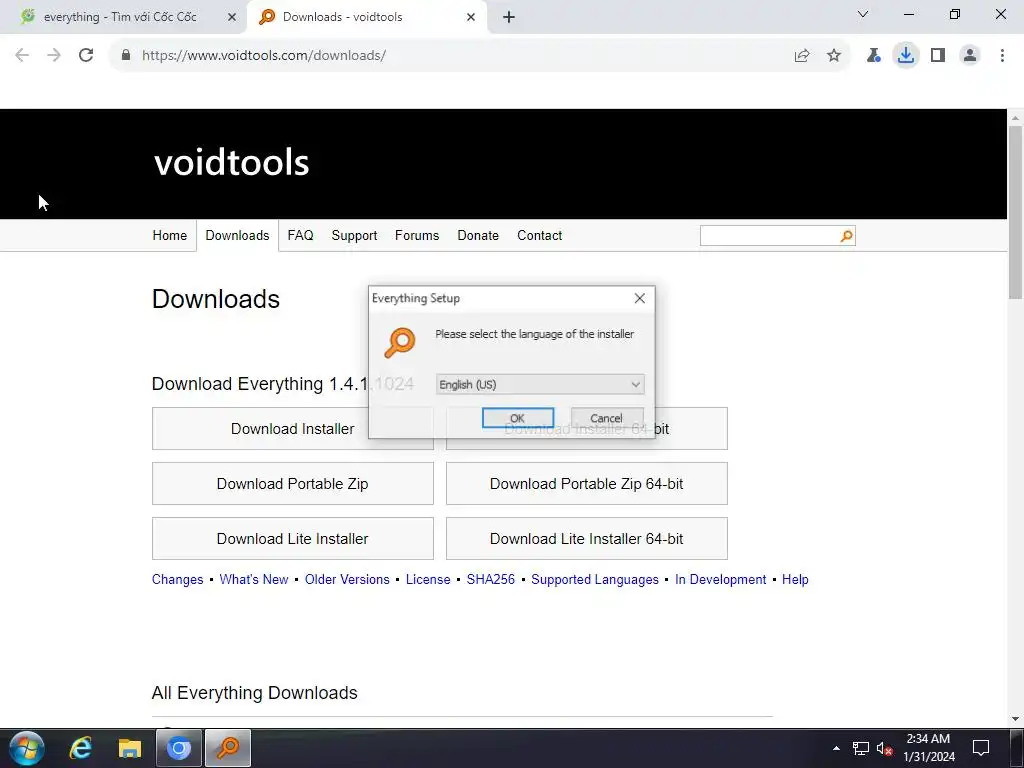Select the 'Downloads - voidtools' tab
This screenshot has width=1024, height=768.
coord(367,17)
